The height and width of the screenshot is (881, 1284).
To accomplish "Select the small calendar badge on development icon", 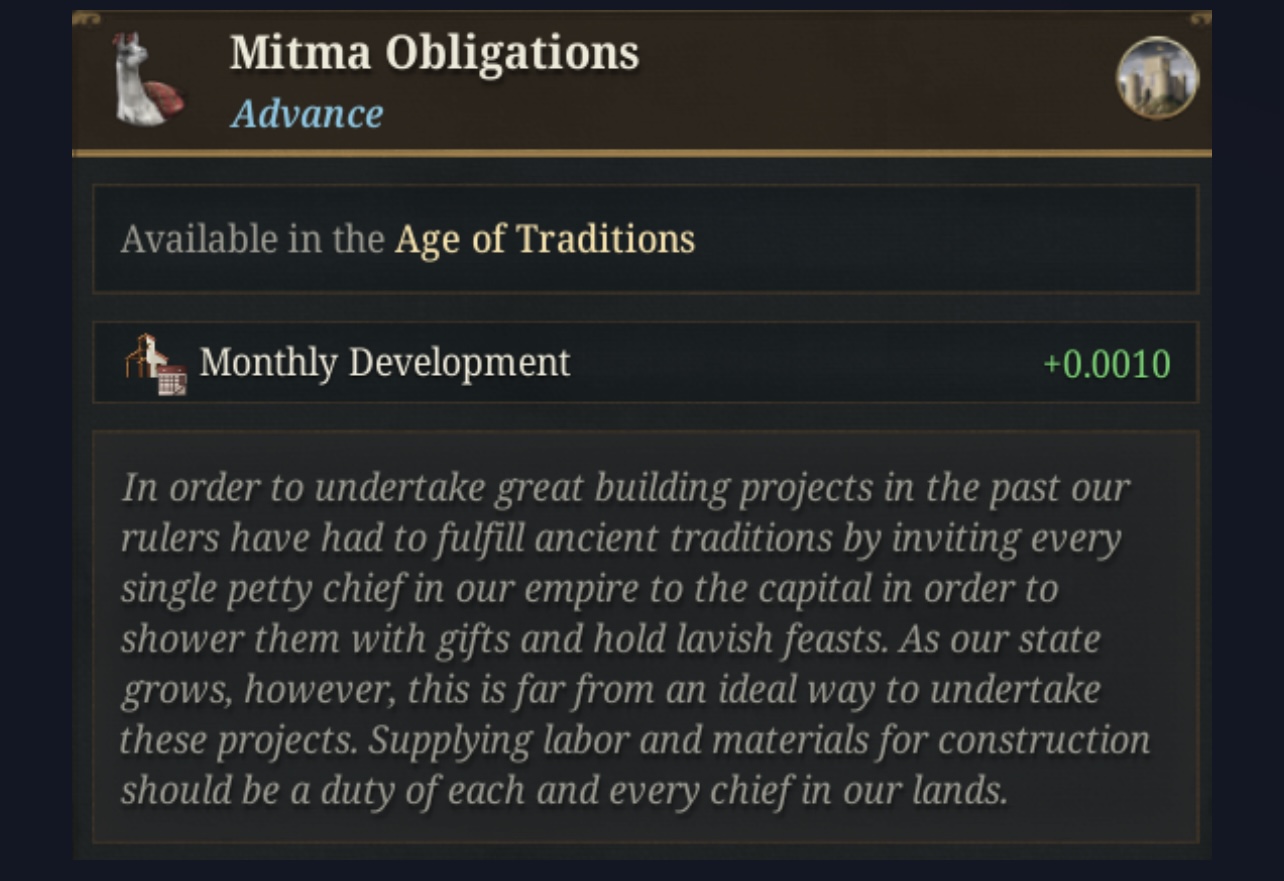I will [x=172, y=381].
